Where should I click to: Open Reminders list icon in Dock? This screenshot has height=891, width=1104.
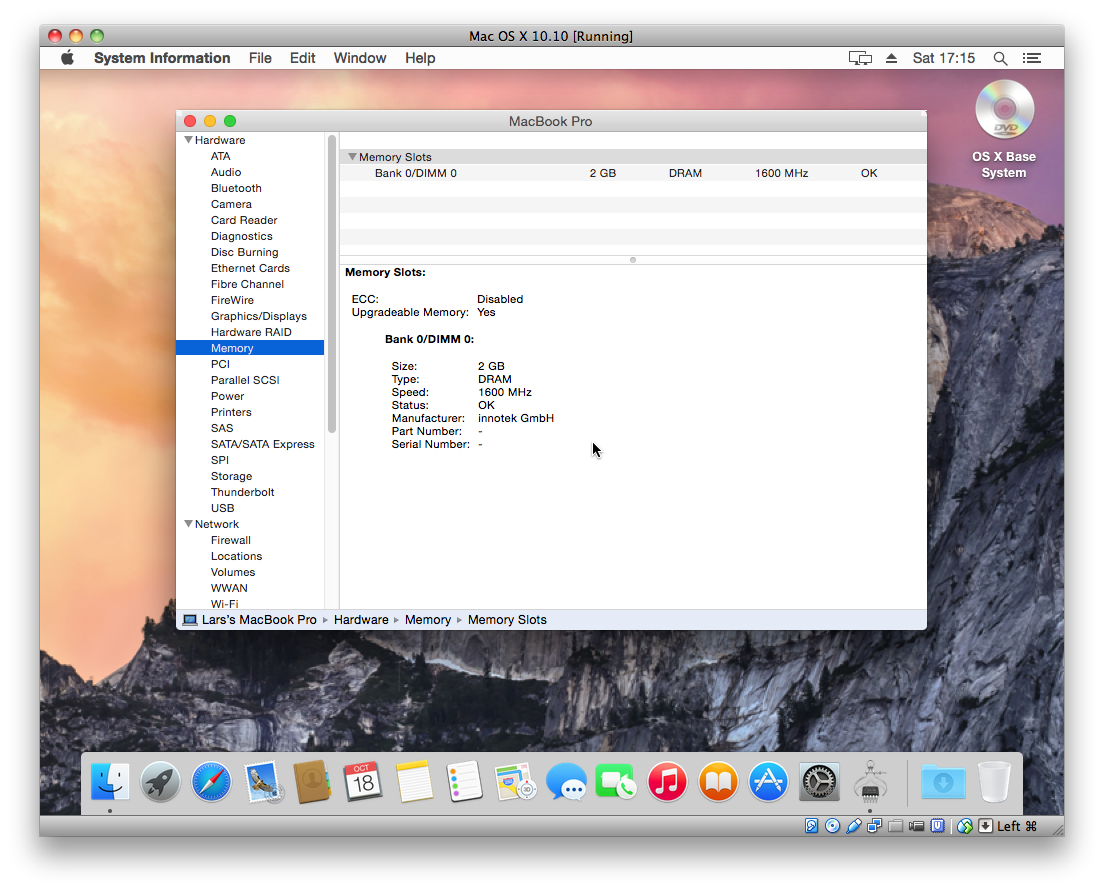(x=465, y=782)
